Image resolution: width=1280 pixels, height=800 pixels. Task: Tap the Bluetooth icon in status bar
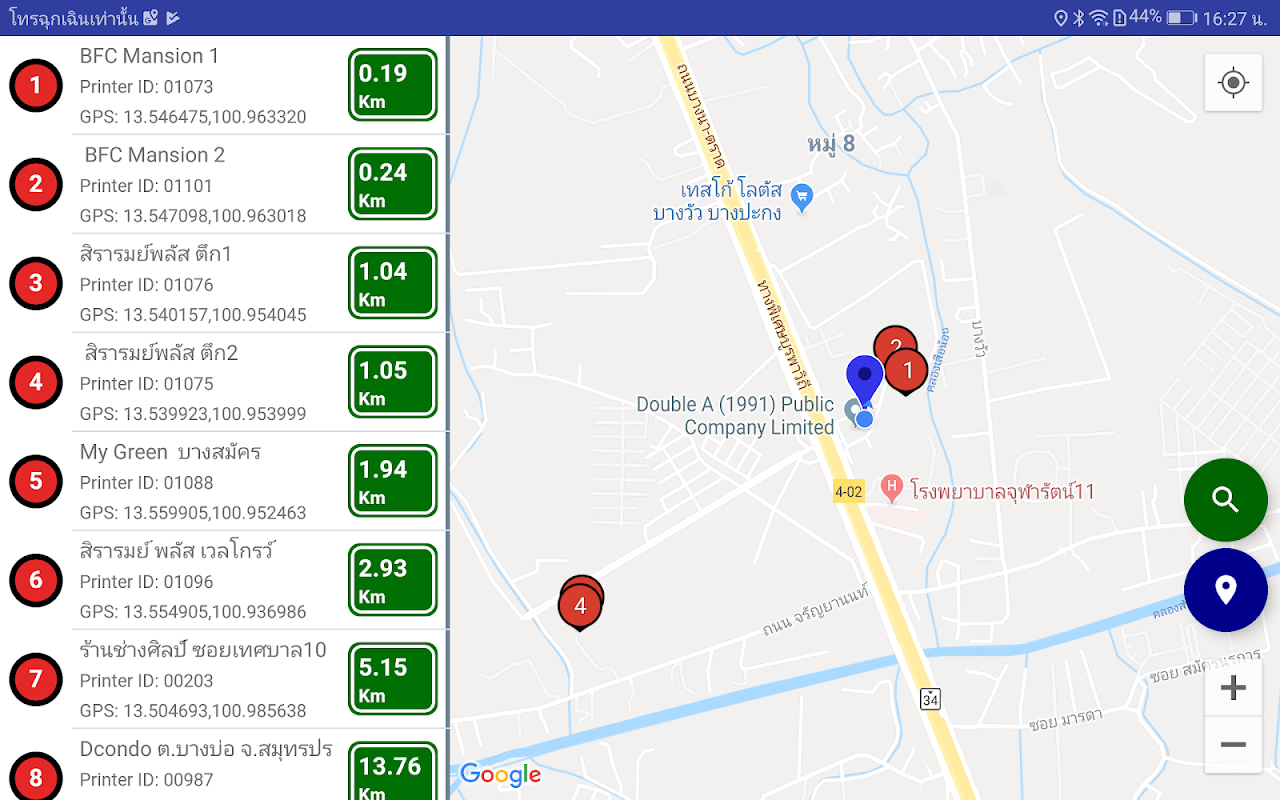pos(1079,18)
